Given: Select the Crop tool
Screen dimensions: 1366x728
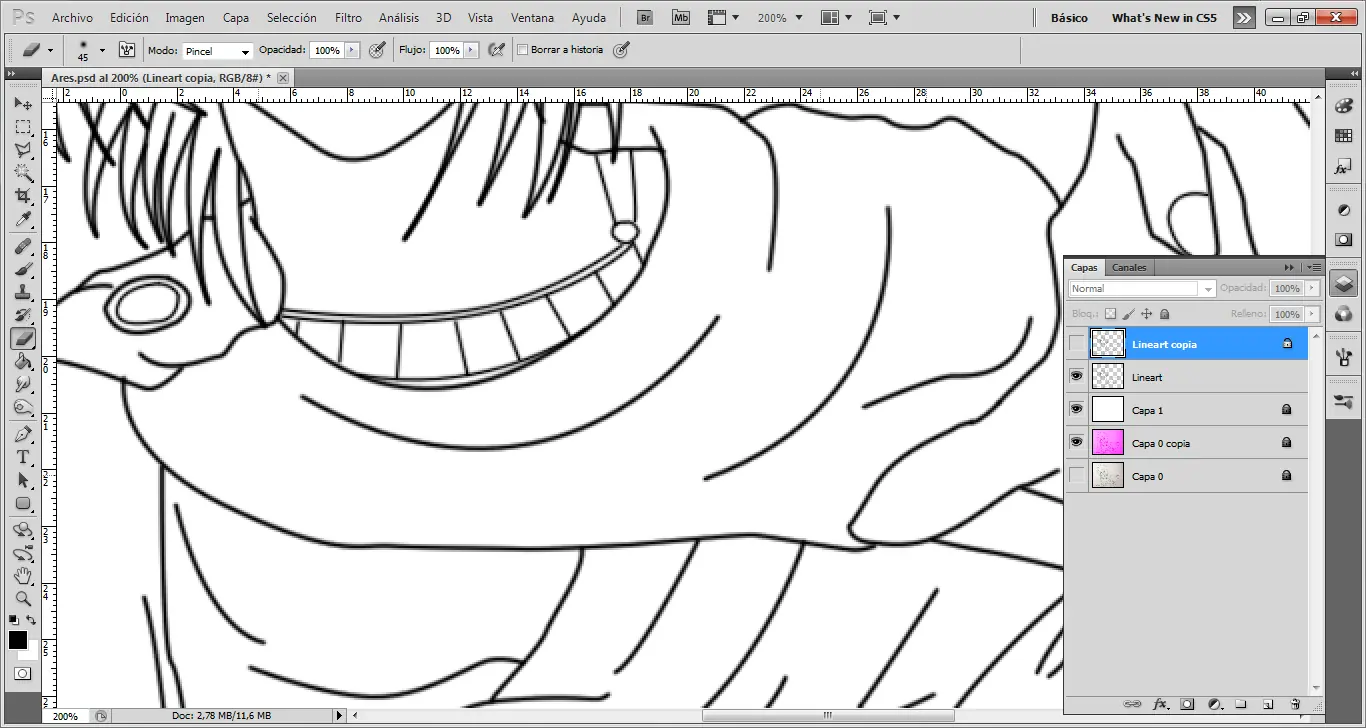Looking at the screenshot, I should 23,196.
